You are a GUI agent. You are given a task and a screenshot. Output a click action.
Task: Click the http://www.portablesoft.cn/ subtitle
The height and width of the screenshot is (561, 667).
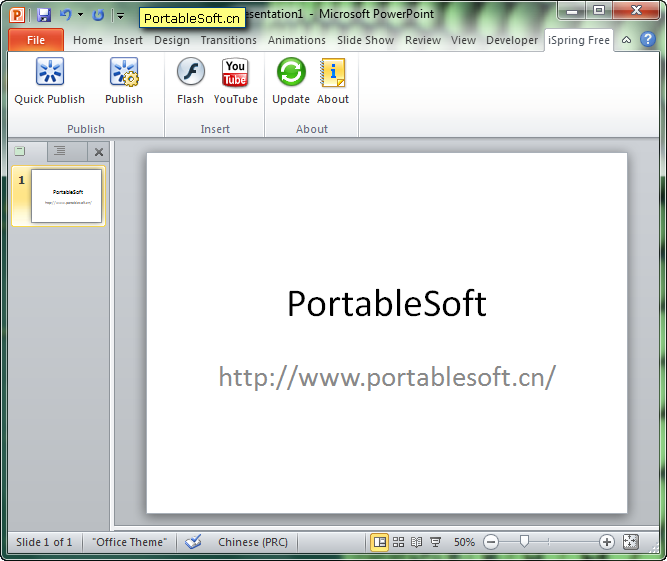click(387, 377)
